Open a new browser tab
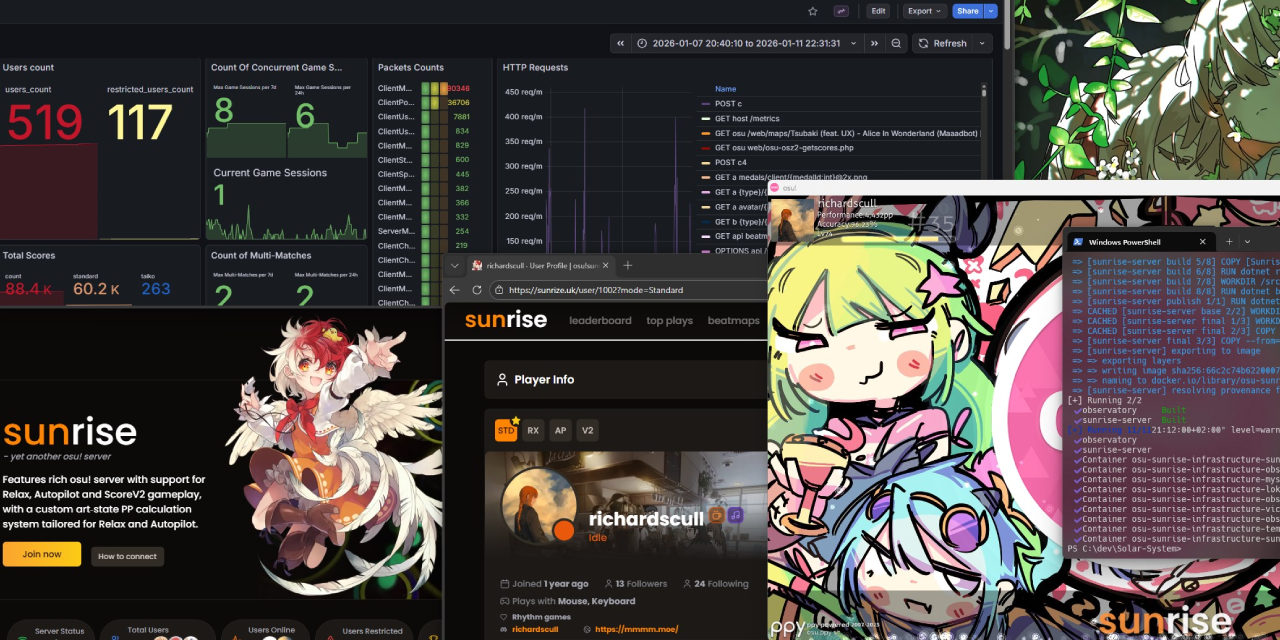The image size is (1280, 640). click(x=628, y=265)
